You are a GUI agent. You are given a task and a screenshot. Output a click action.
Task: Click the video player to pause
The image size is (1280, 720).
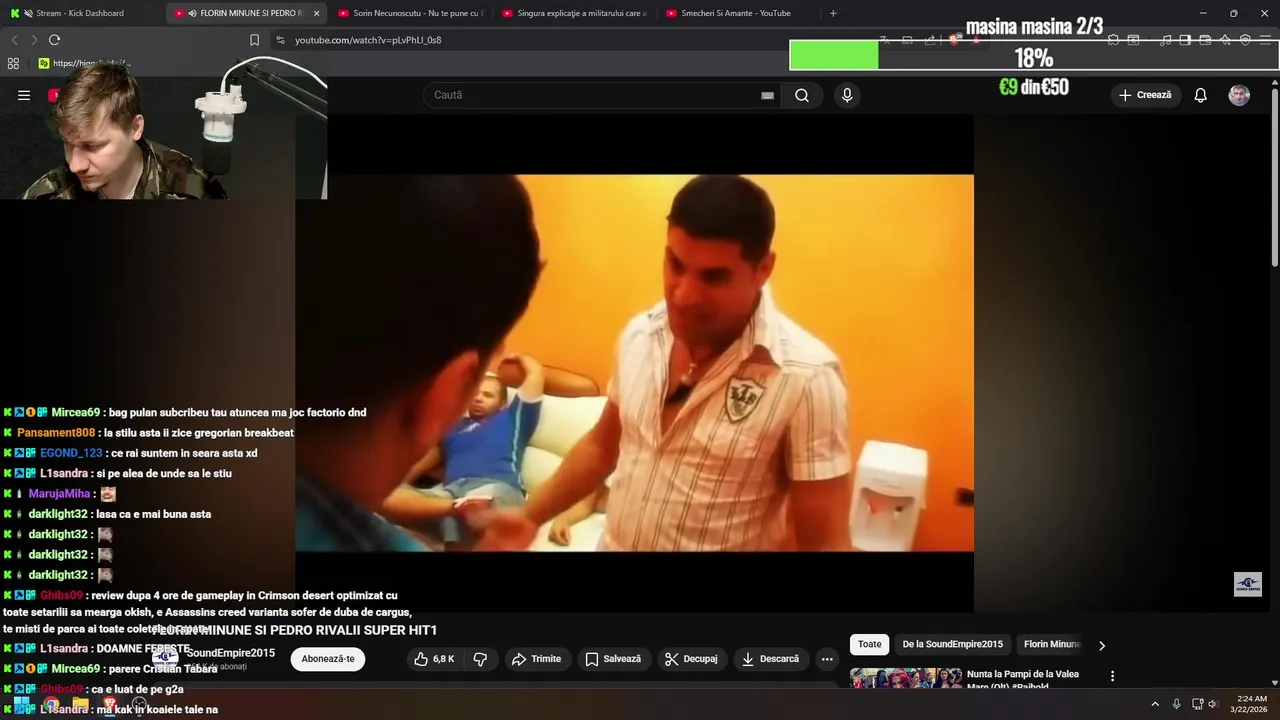coord(634,363)
